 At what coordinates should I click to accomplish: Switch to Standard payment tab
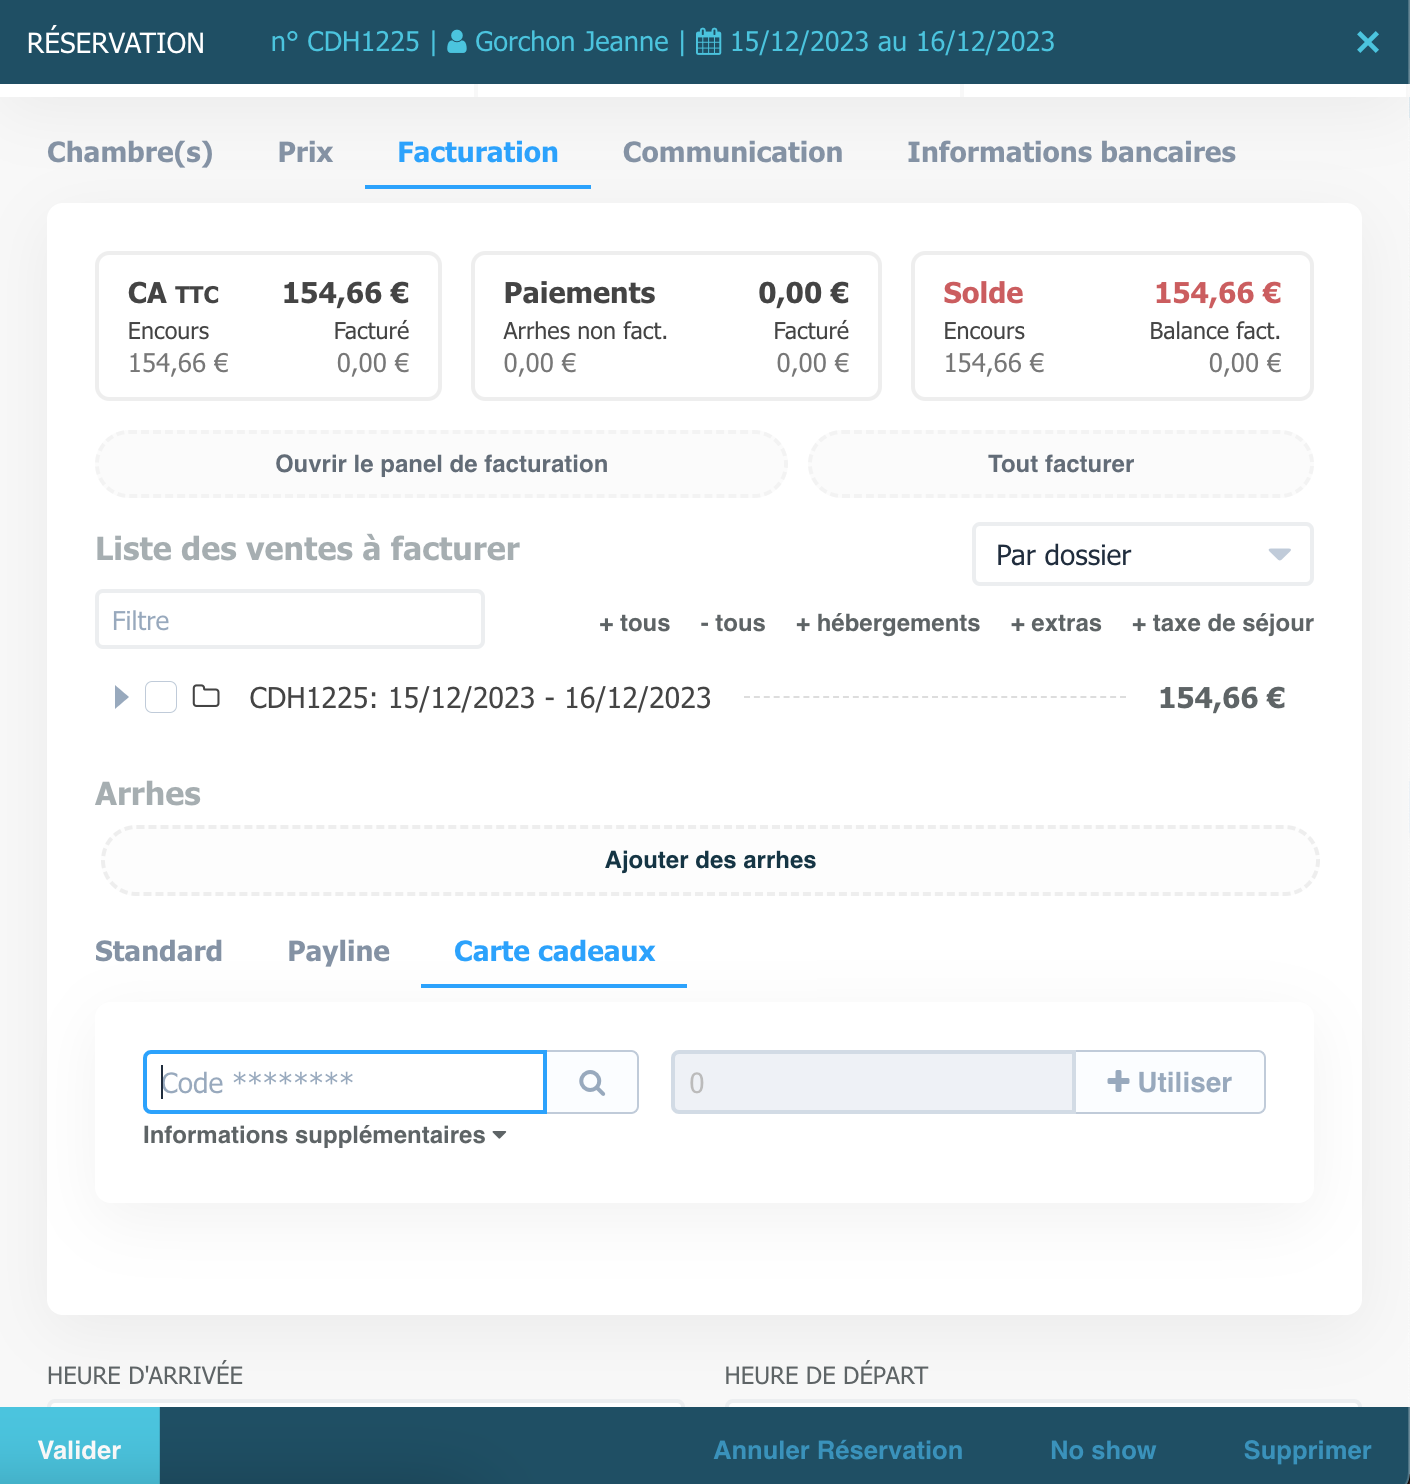click(x=159, y=951)
